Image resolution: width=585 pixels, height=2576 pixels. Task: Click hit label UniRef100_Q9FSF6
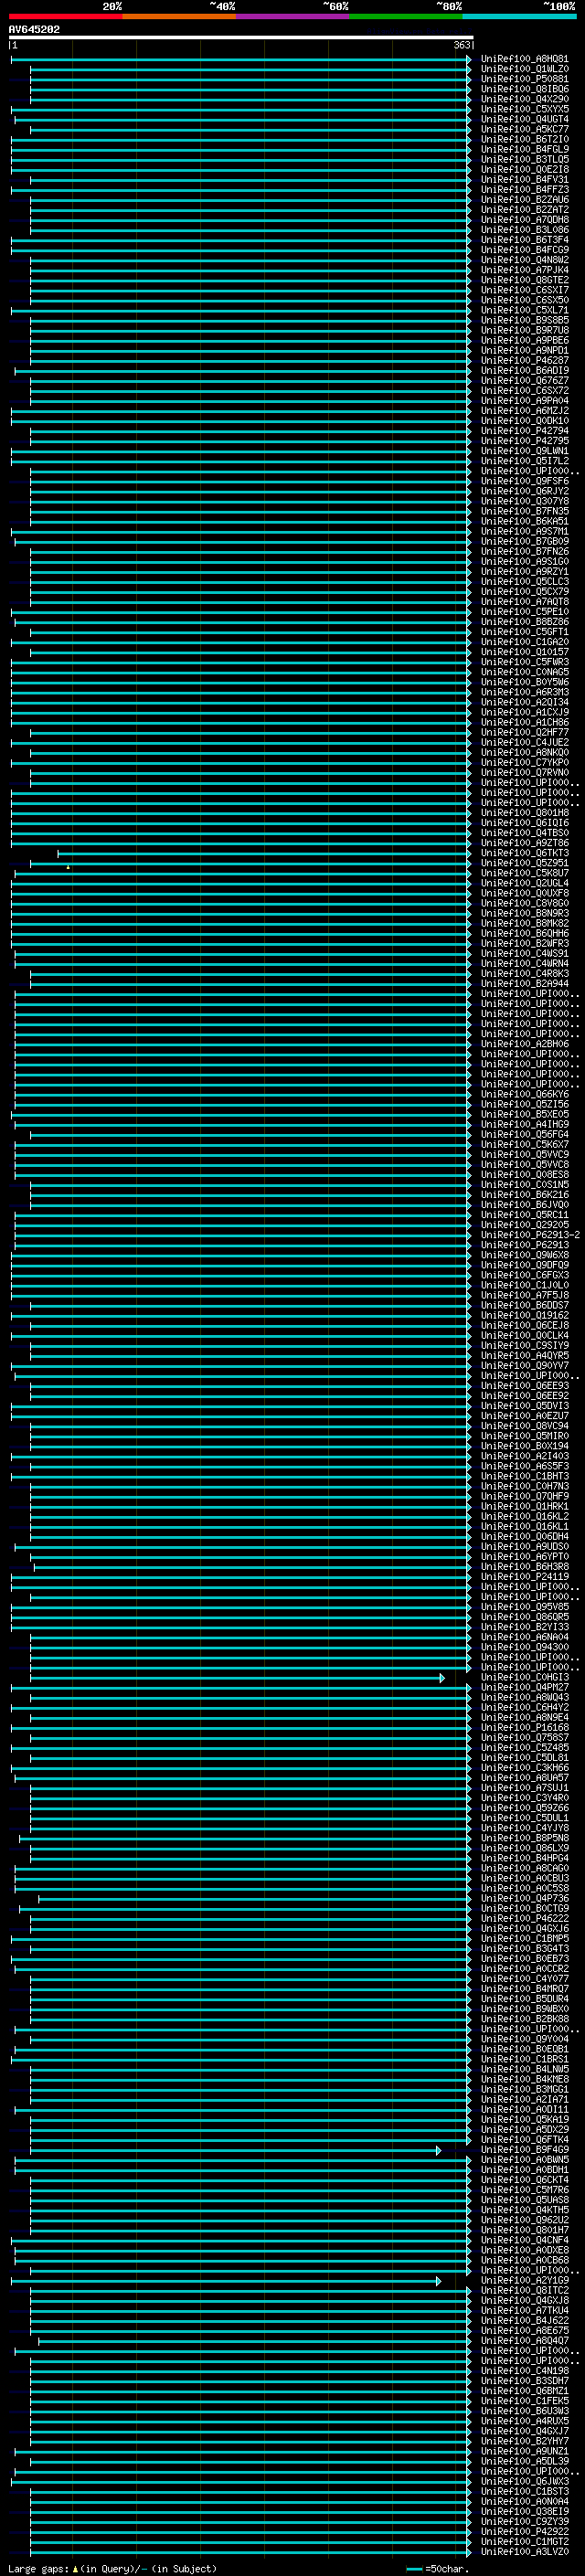[524, 481]
